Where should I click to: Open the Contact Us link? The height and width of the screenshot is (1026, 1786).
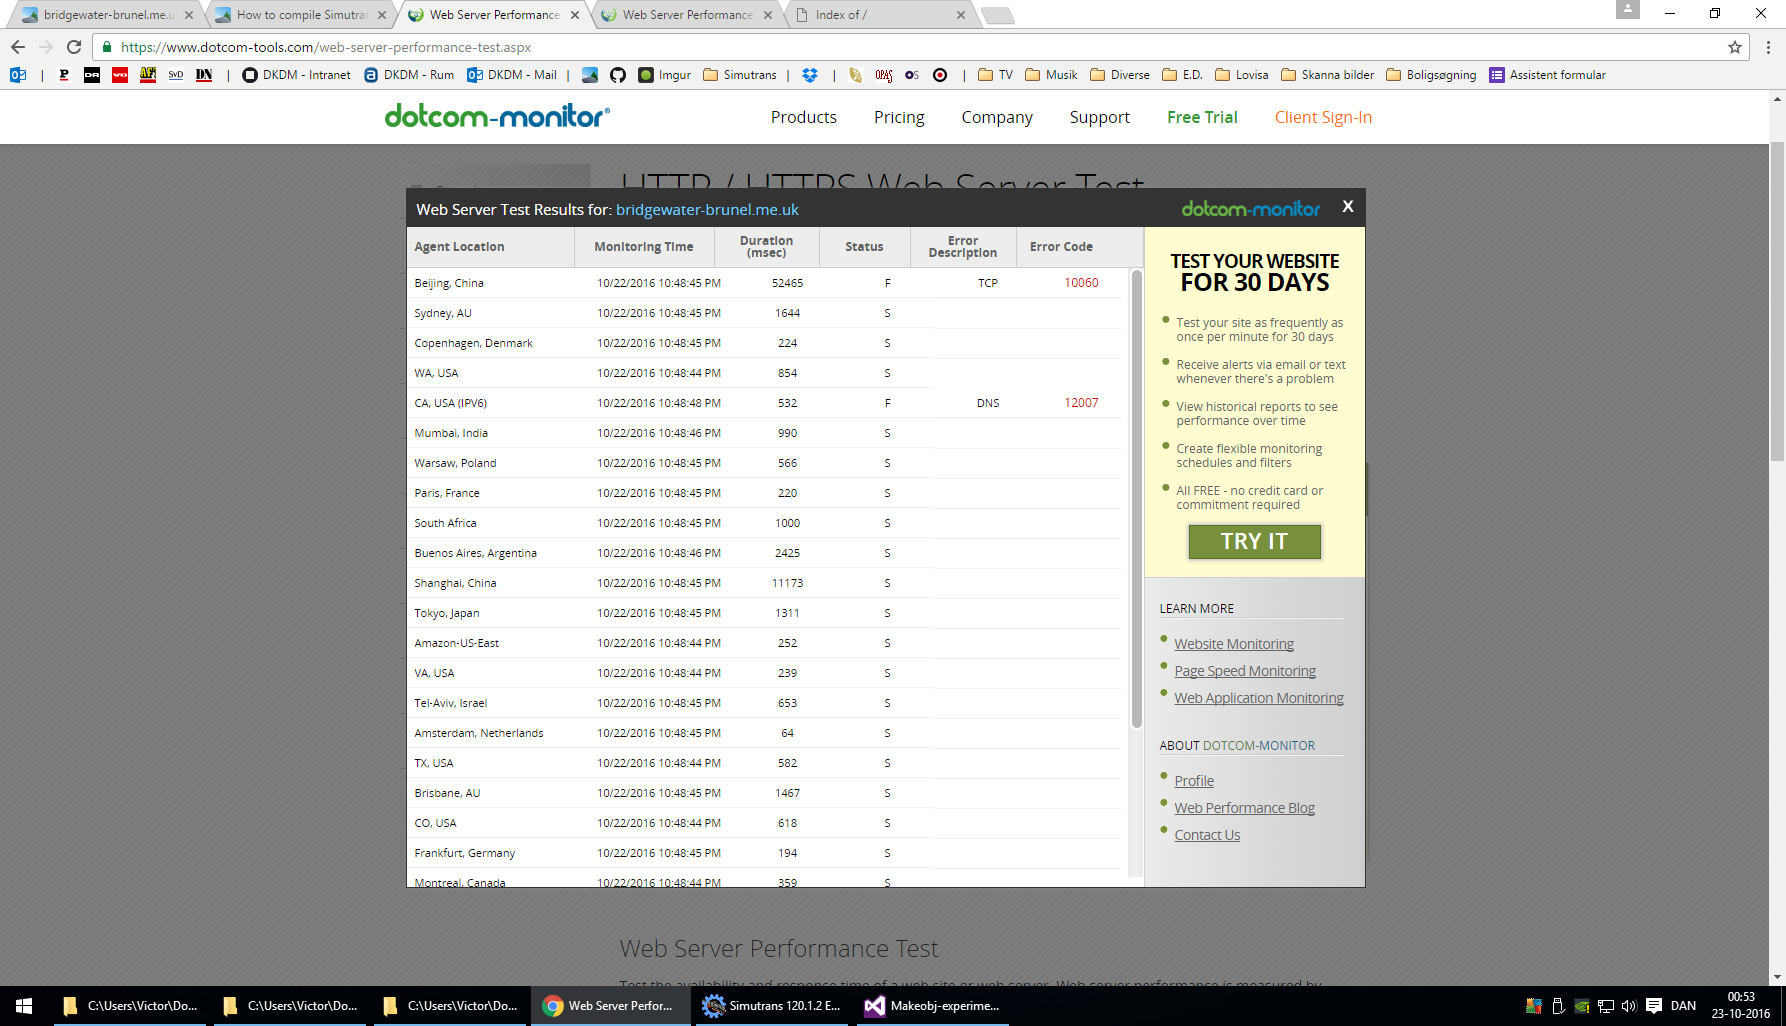pos(1207,835)
